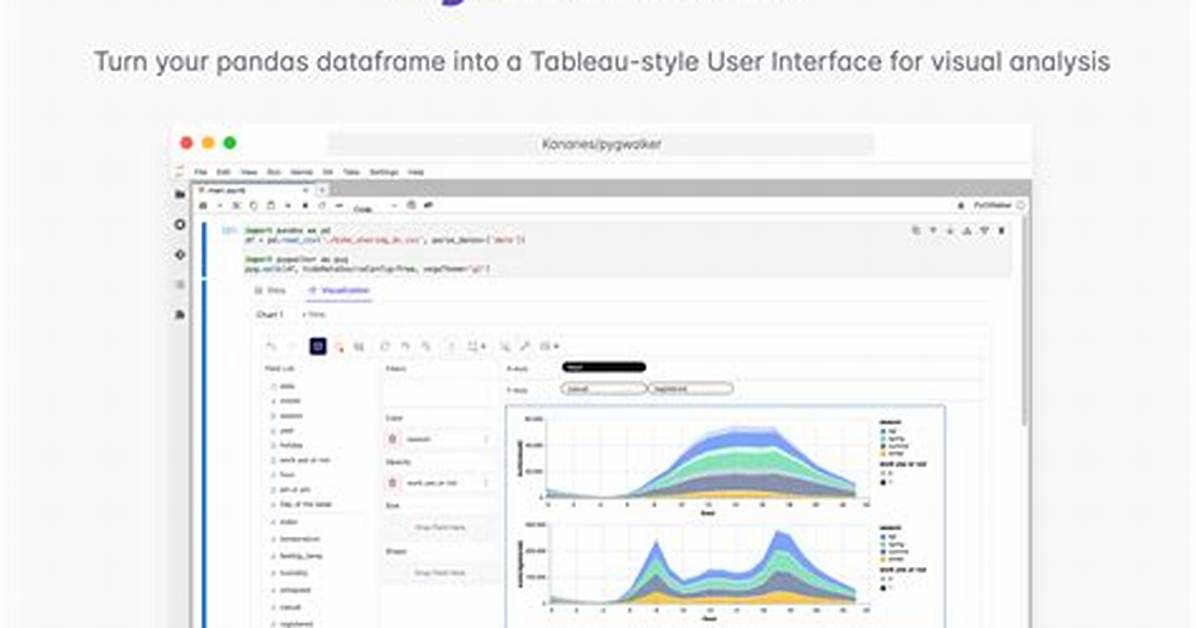The image size is (1196, 628).
Task: Click the Size shelf Drop Field Here area
Action: (439, 527)
